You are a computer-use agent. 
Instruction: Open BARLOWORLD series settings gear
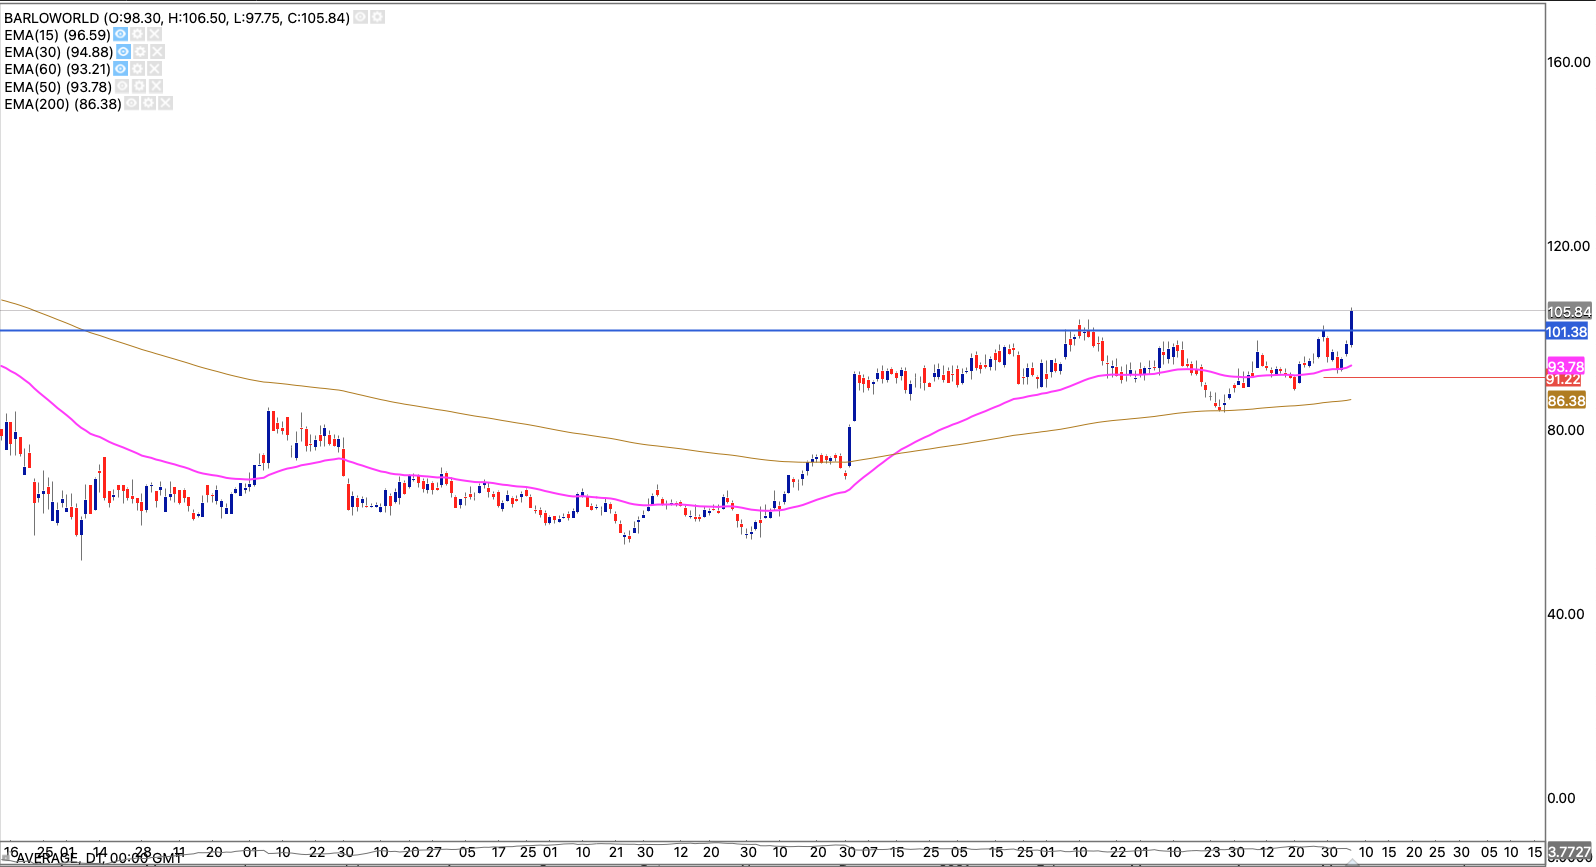pos(377,18)
